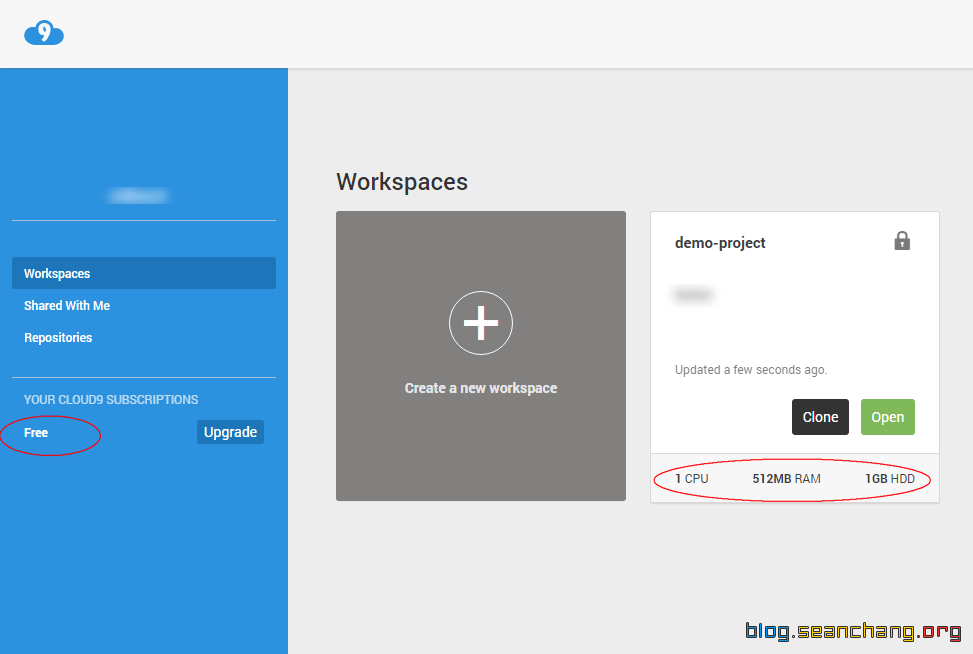Click 'Updated a few seconds ago' text

tap(751, 370)
